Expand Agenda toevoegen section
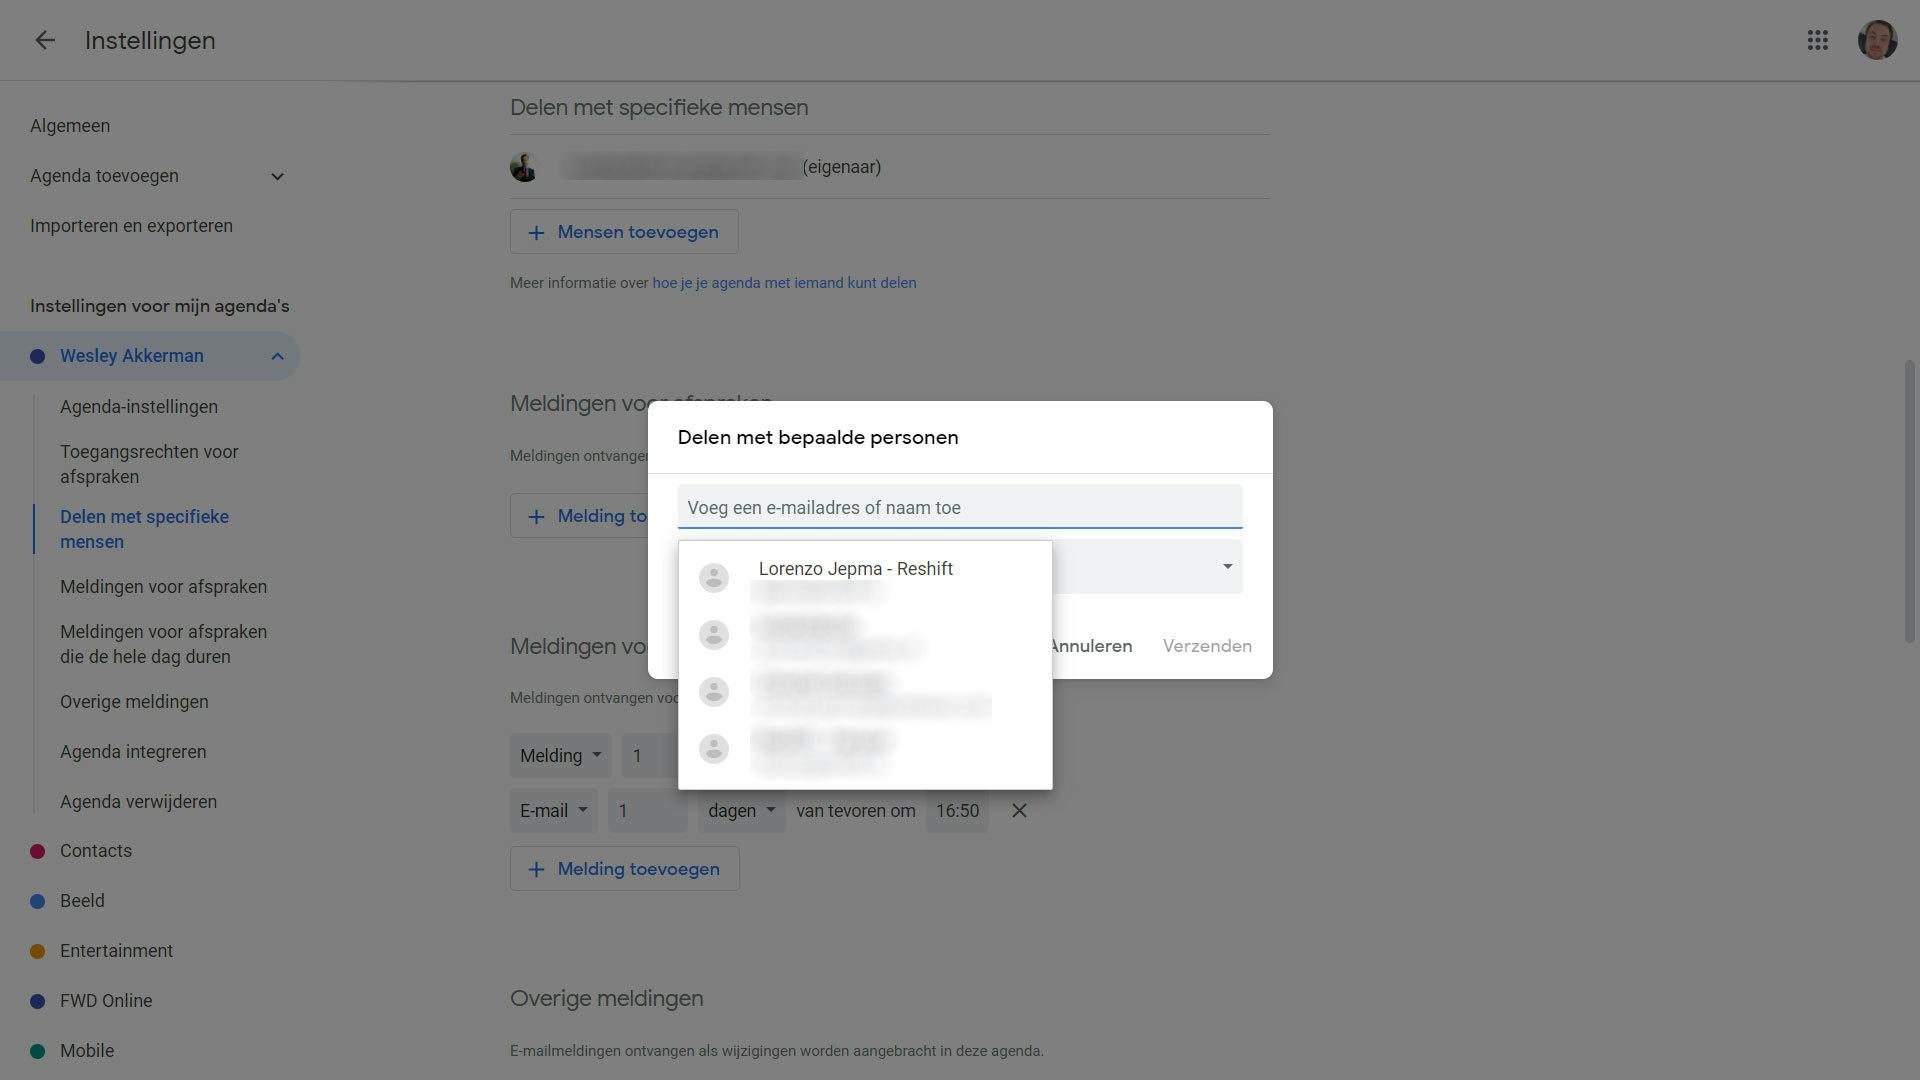This screenshot has width=1920, height=1080. pos(277,176)
